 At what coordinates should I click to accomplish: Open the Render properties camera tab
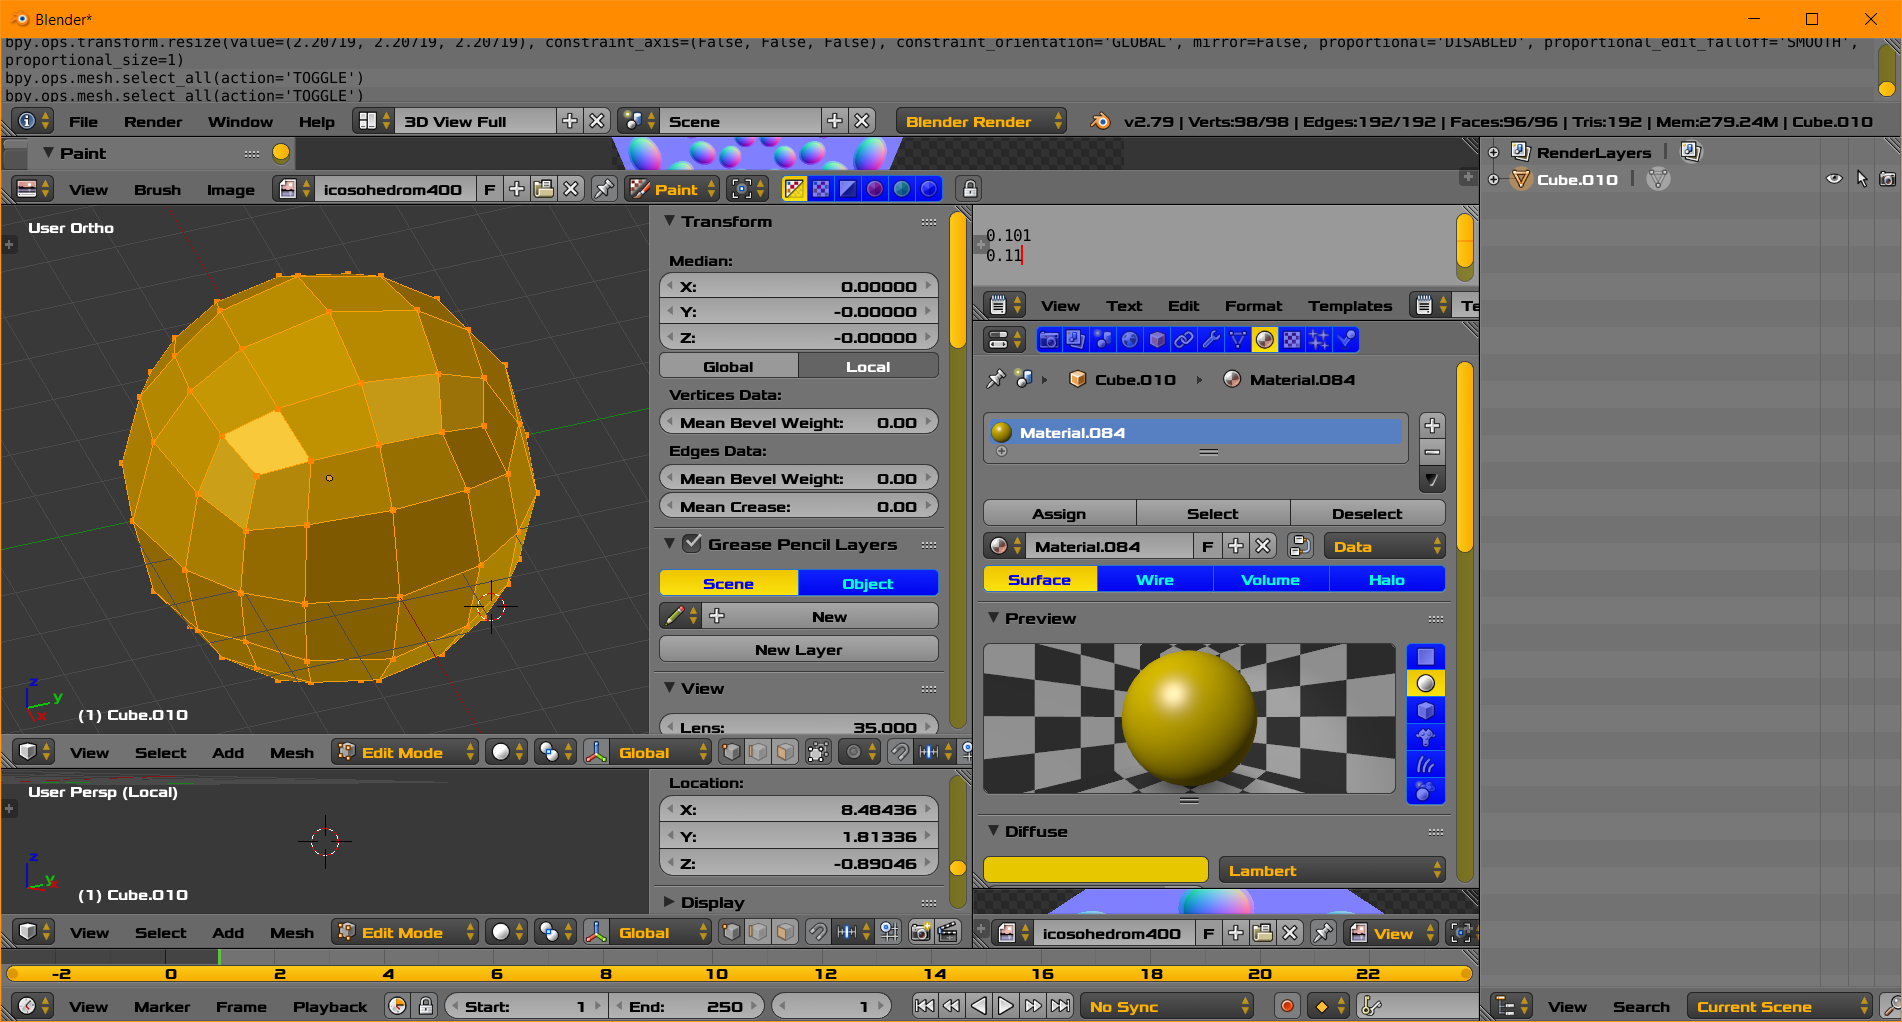pyautogui.click(x=1048, y=340)
